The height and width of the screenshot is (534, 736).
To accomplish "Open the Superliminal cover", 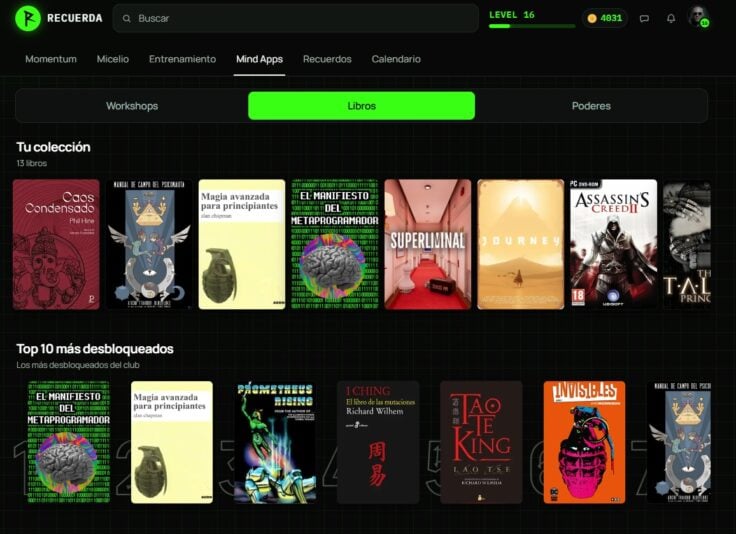I will click(428, 244).
